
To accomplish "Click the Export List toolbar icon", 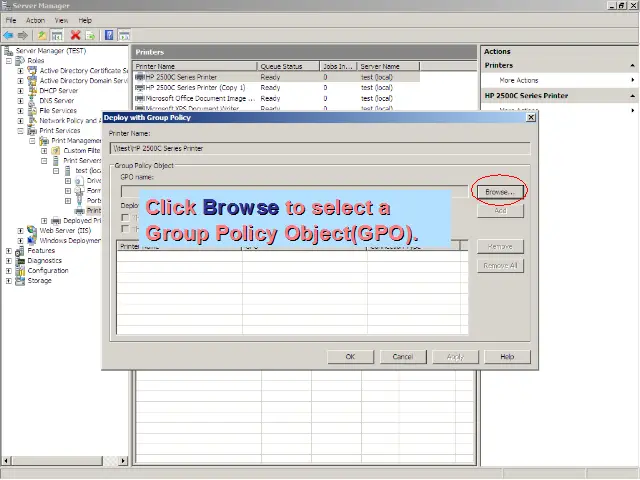I will pyautogui.click(x=90, y=36).
